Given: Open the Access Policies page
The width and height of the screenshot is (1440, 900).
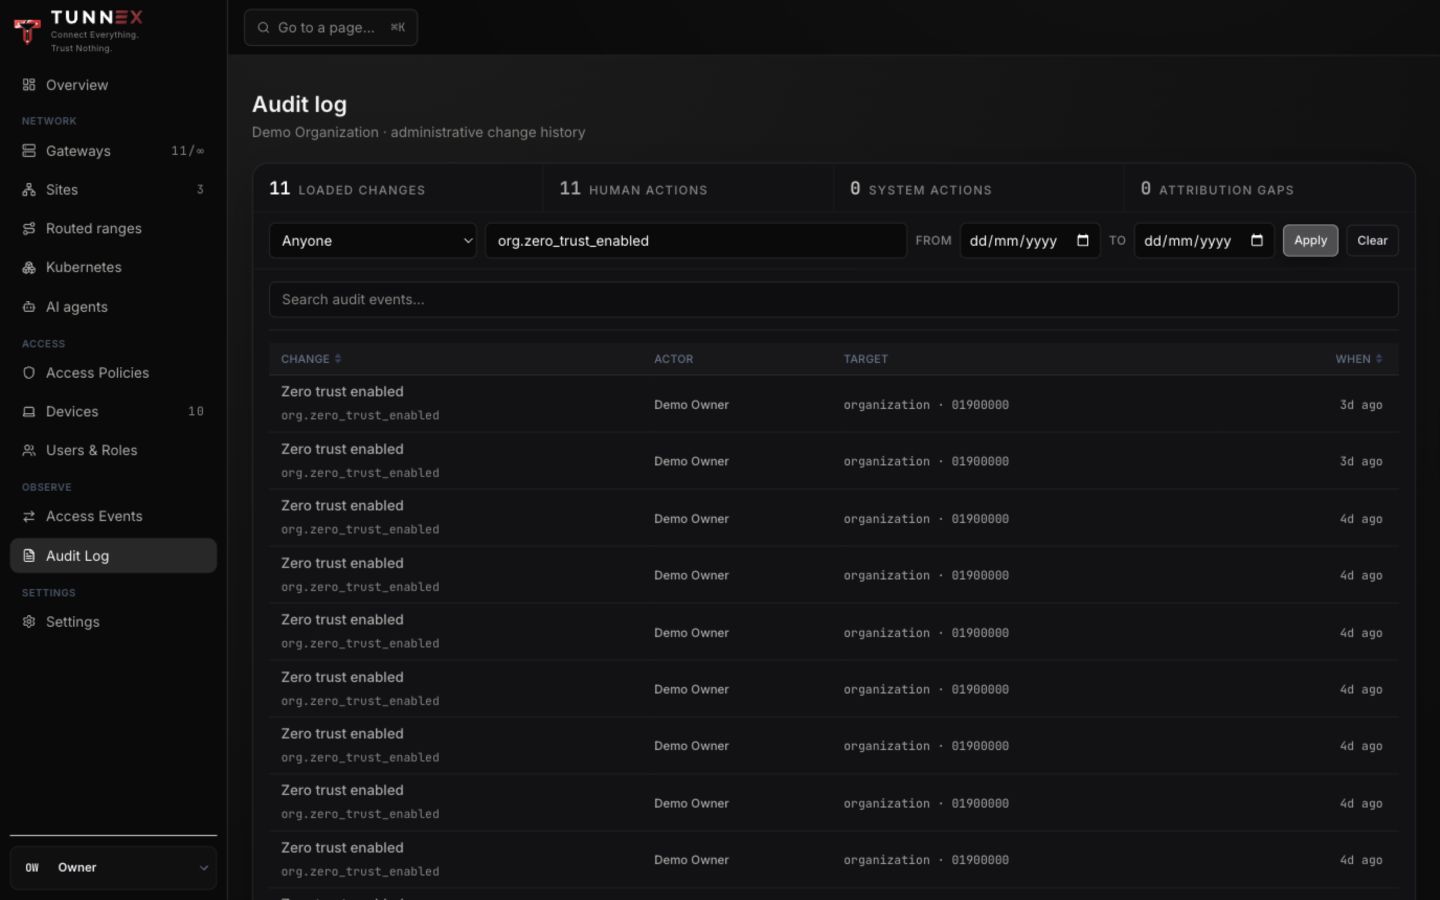Looking at the screenshot, I should click(x=113, y=373).
